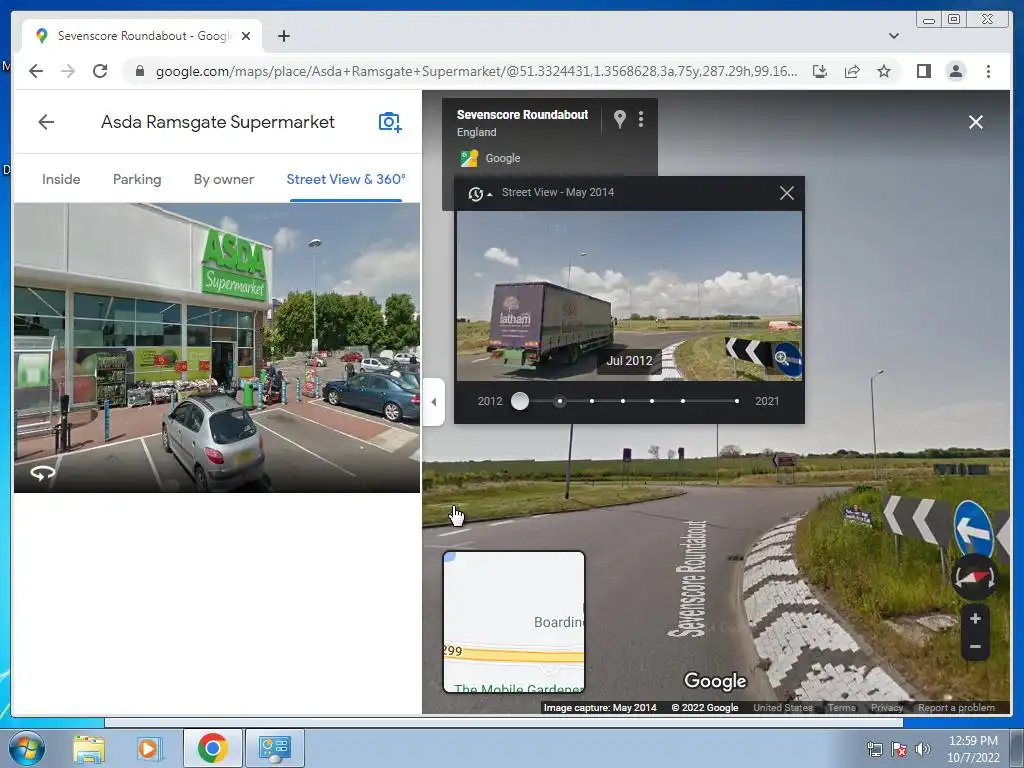Collapse the side panel with arrow
This screenshot has height=768, width=1024.
pos(434,402)
